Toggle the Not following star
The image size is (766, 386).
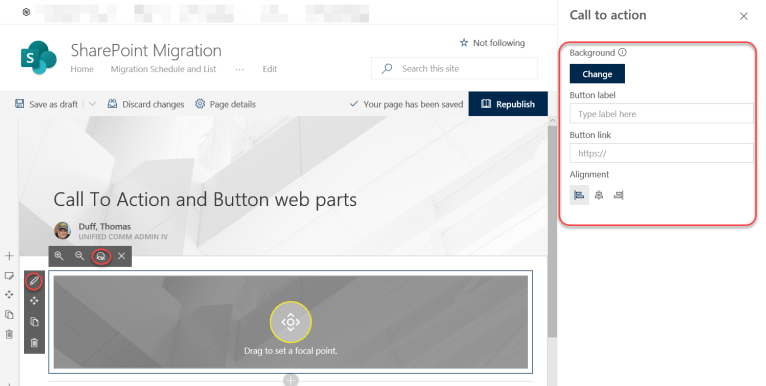coord(464,43)
